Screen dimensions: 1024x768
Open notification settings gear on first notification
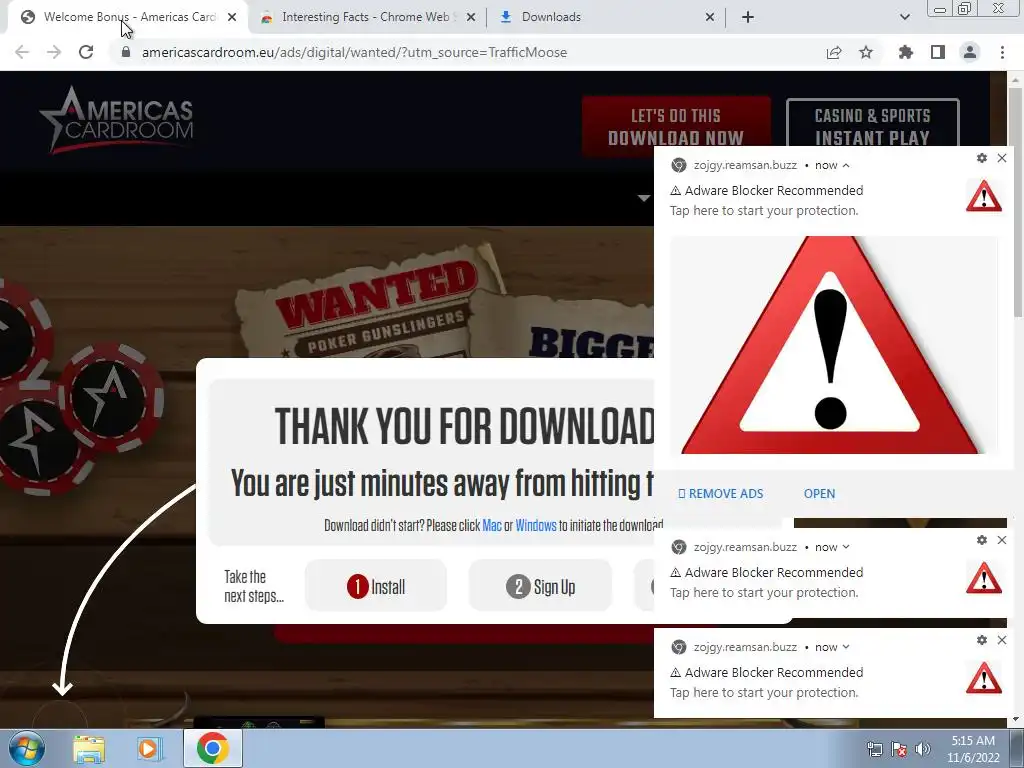[982, 158]
